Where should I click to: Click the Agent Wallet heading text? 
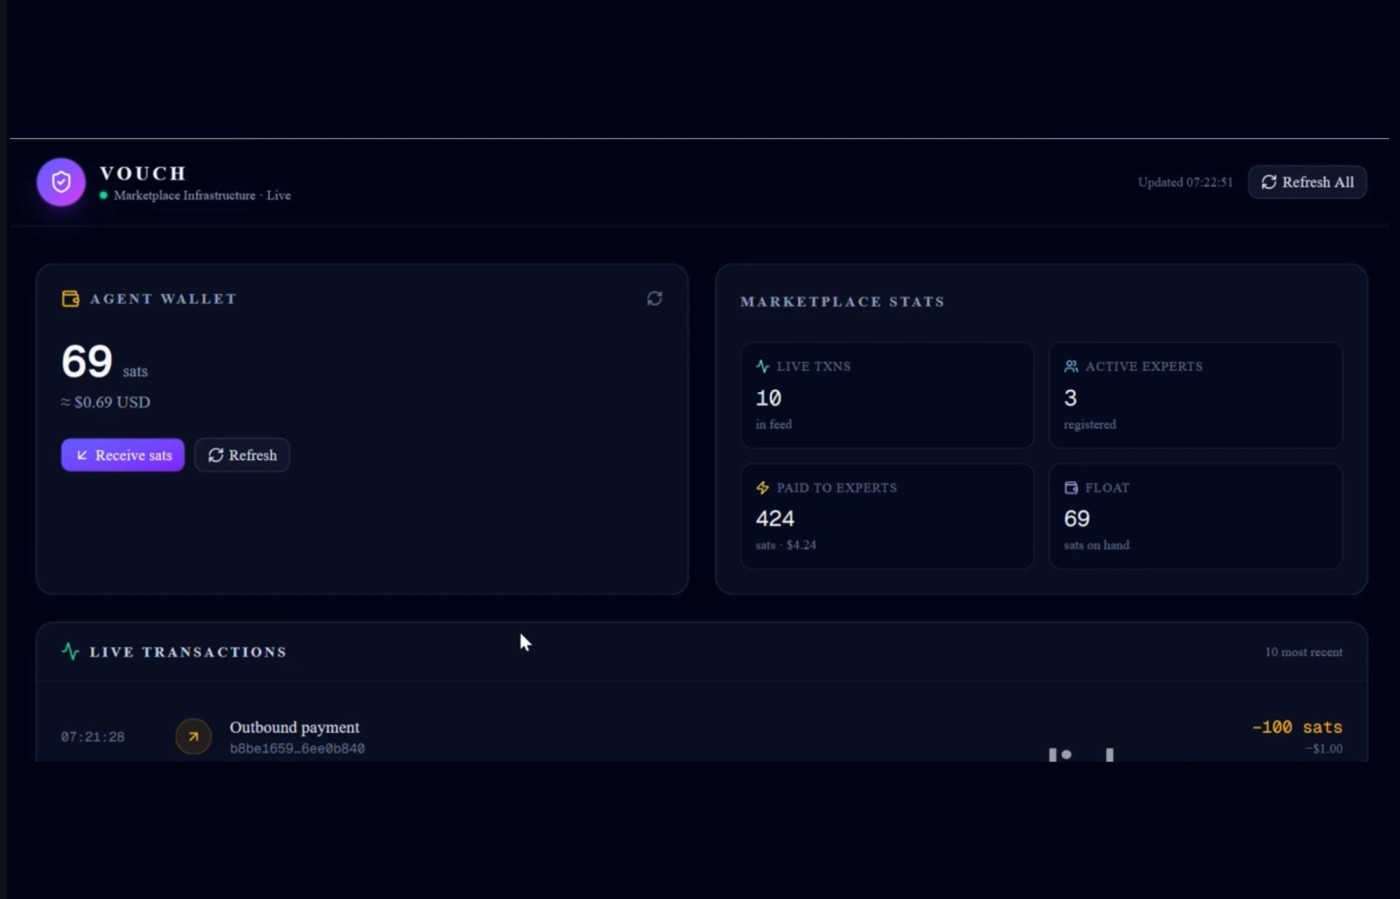click(x=163, y=299)
